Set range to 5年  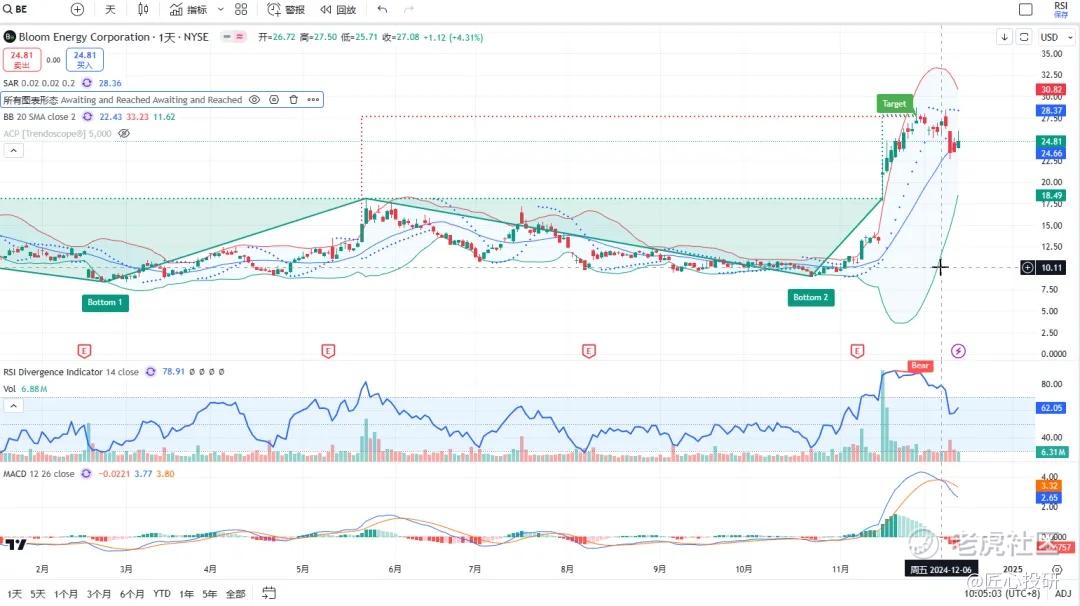pyautogui.click(x=209, y=594)
